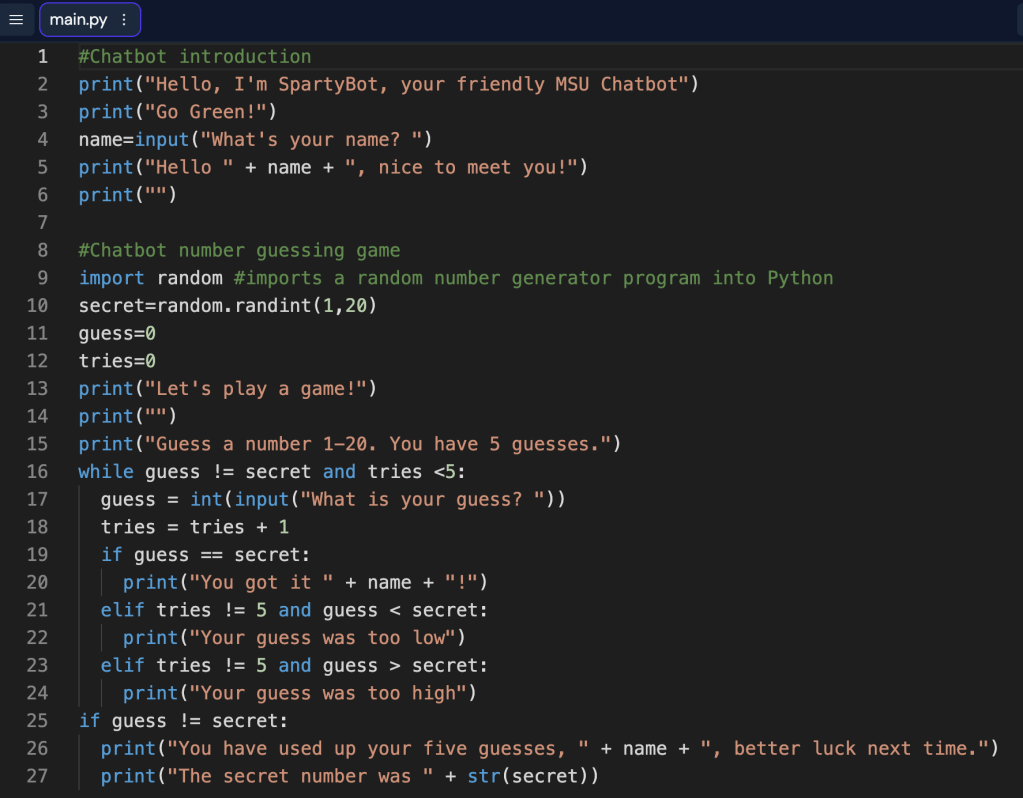
Task: Open the hamburger menu icon
Action: (16, 20)
